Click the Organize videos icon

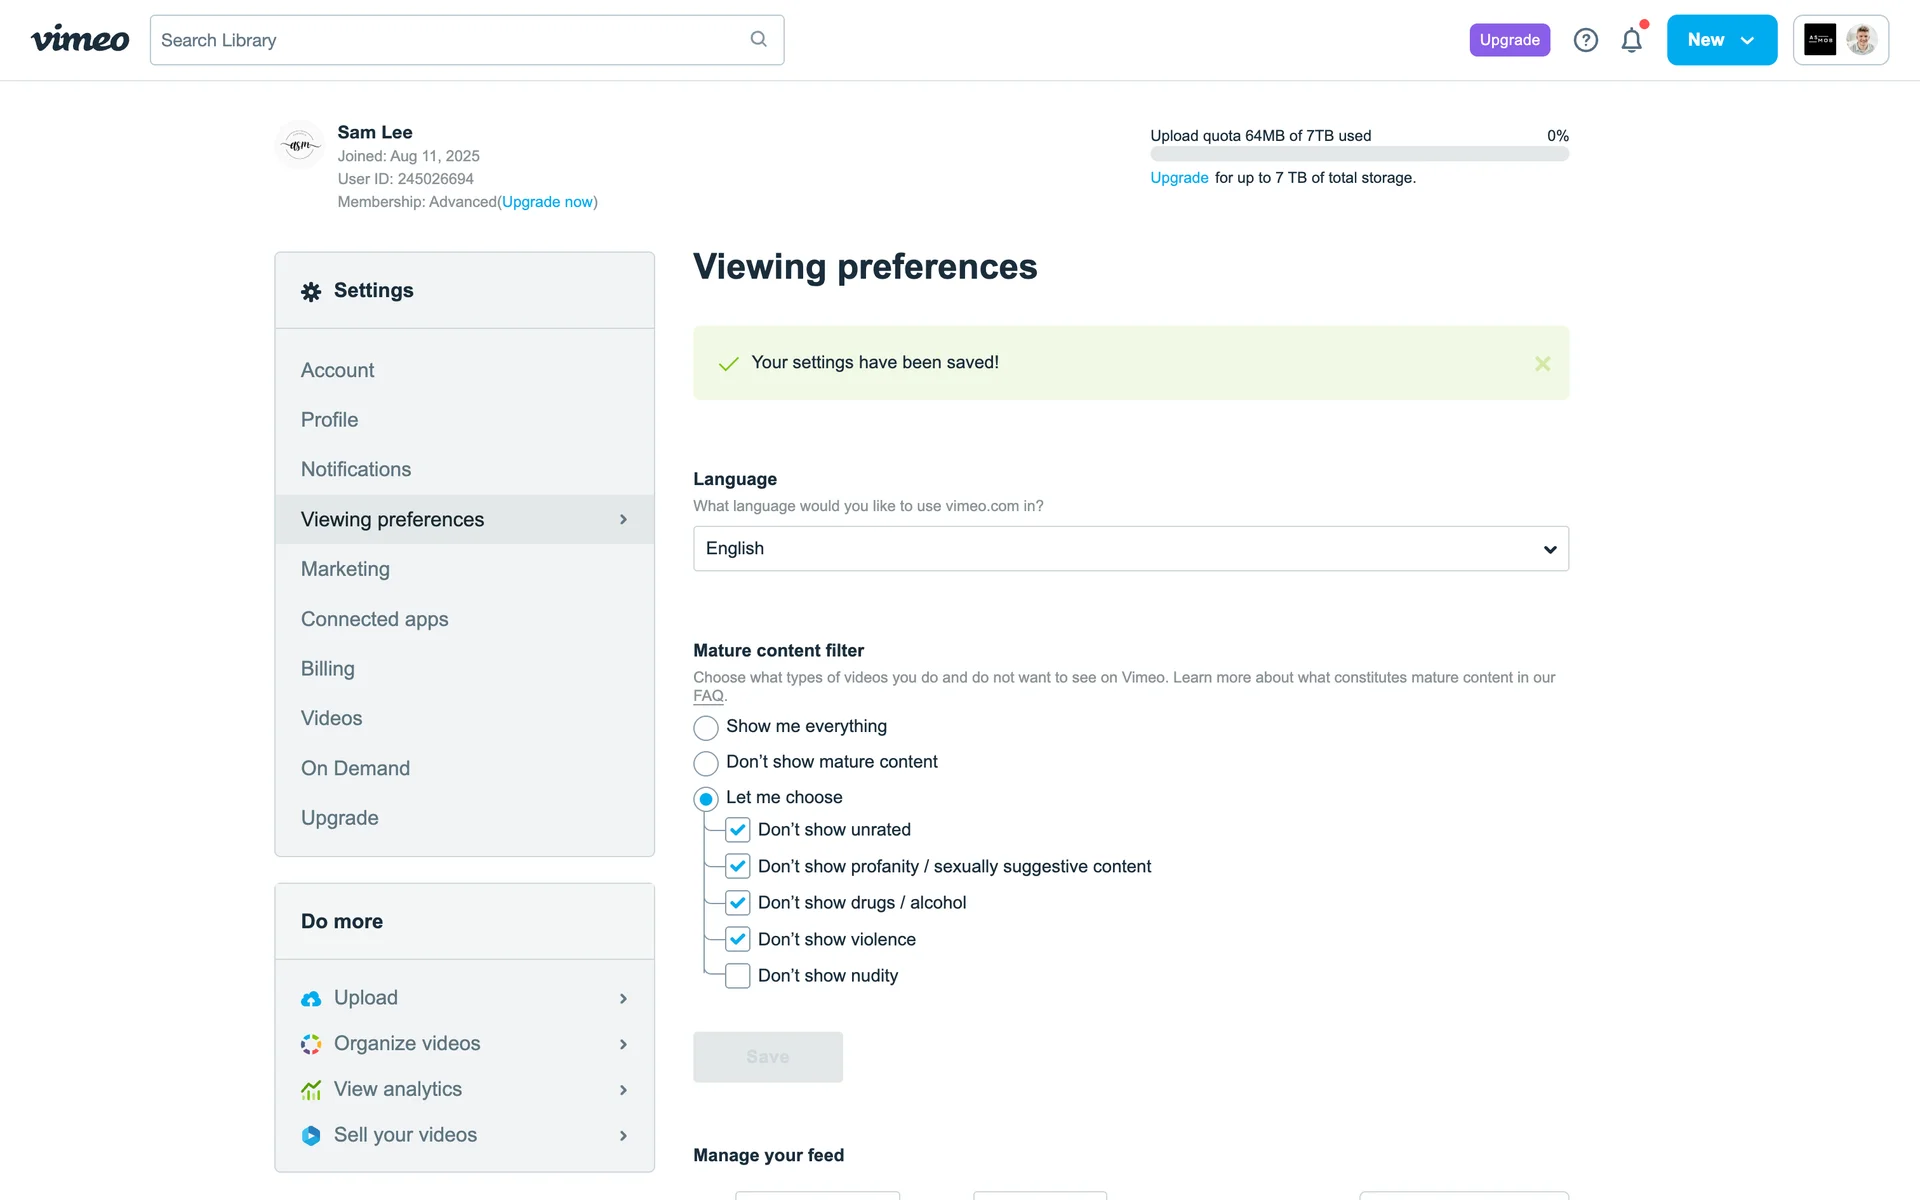click(311, 1044)
